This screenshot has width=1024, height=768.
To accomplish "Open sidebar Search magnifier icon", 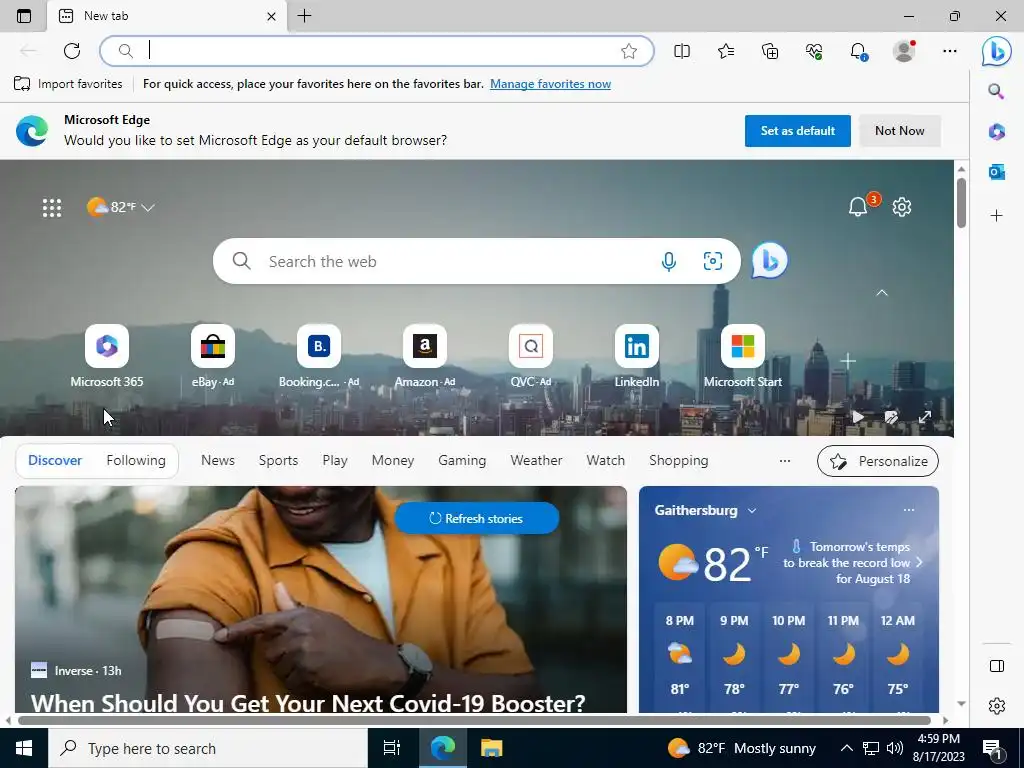I will pyautogui.click(x=996, y=91).
